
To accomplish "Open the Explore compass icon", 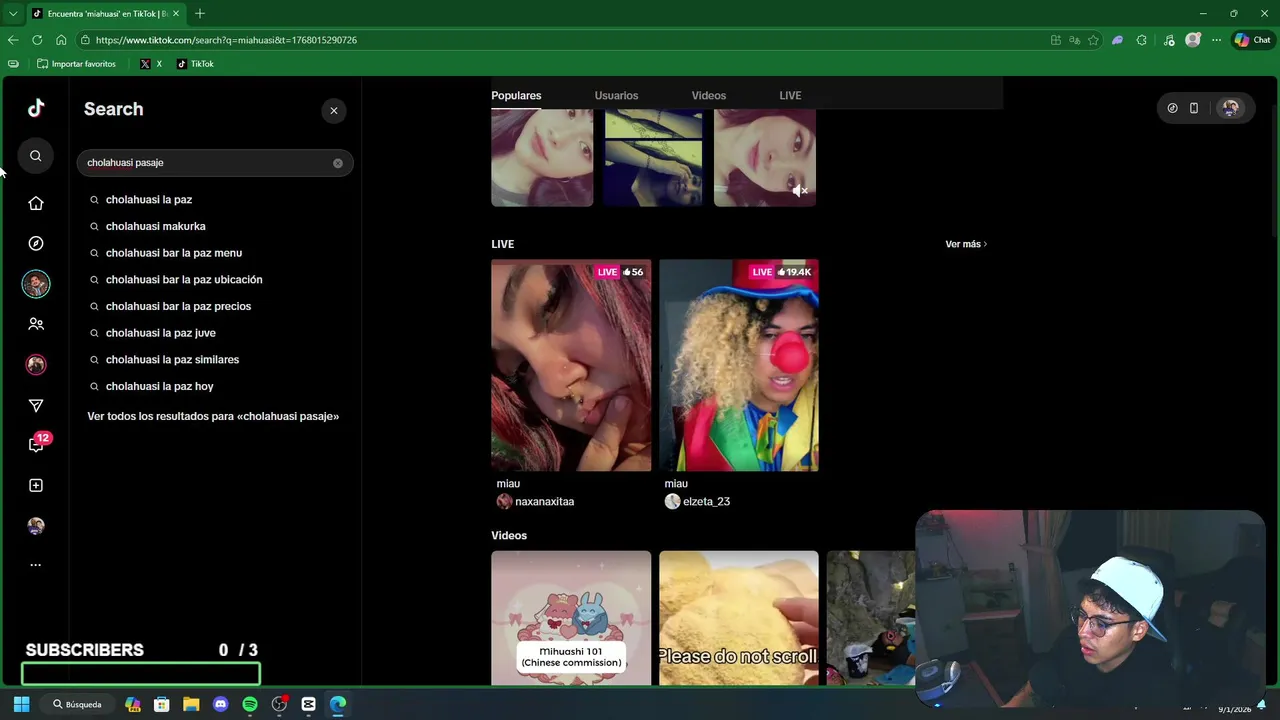I will (36, 243).
